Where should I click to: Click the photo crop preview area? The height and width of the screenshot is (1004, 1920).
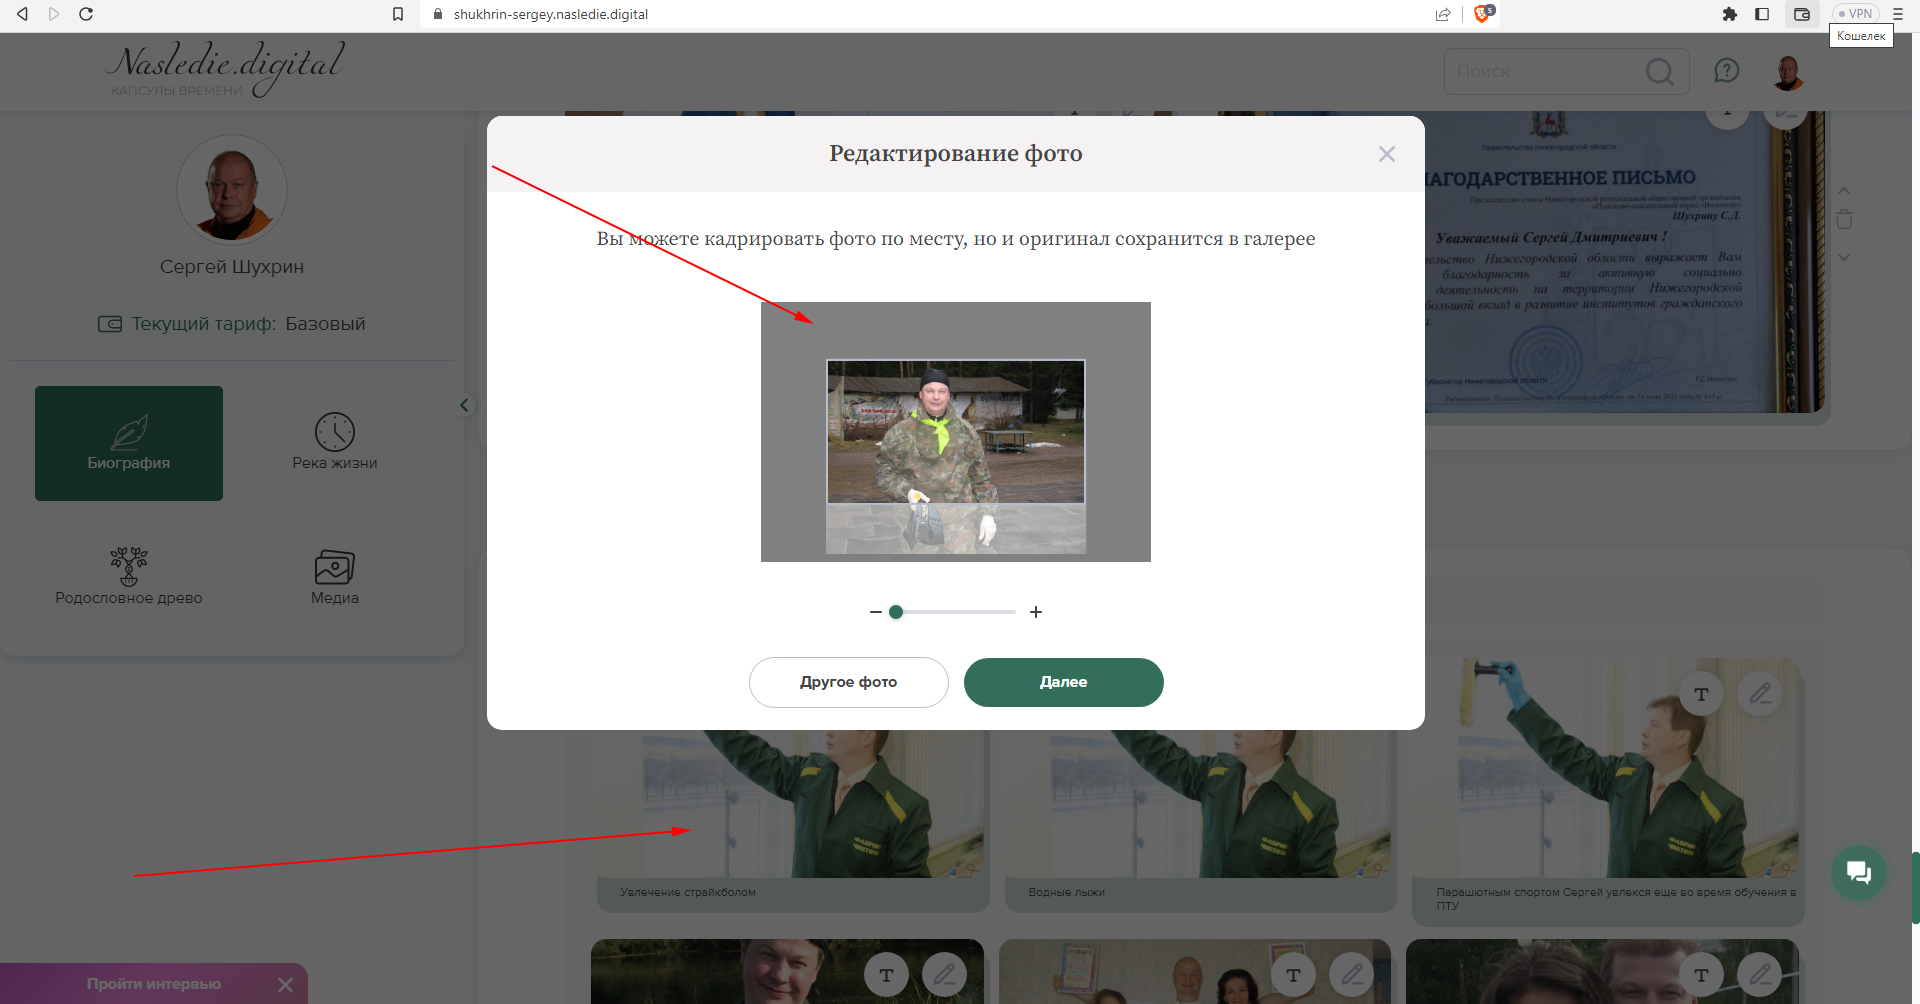click(x=956, y=432)
